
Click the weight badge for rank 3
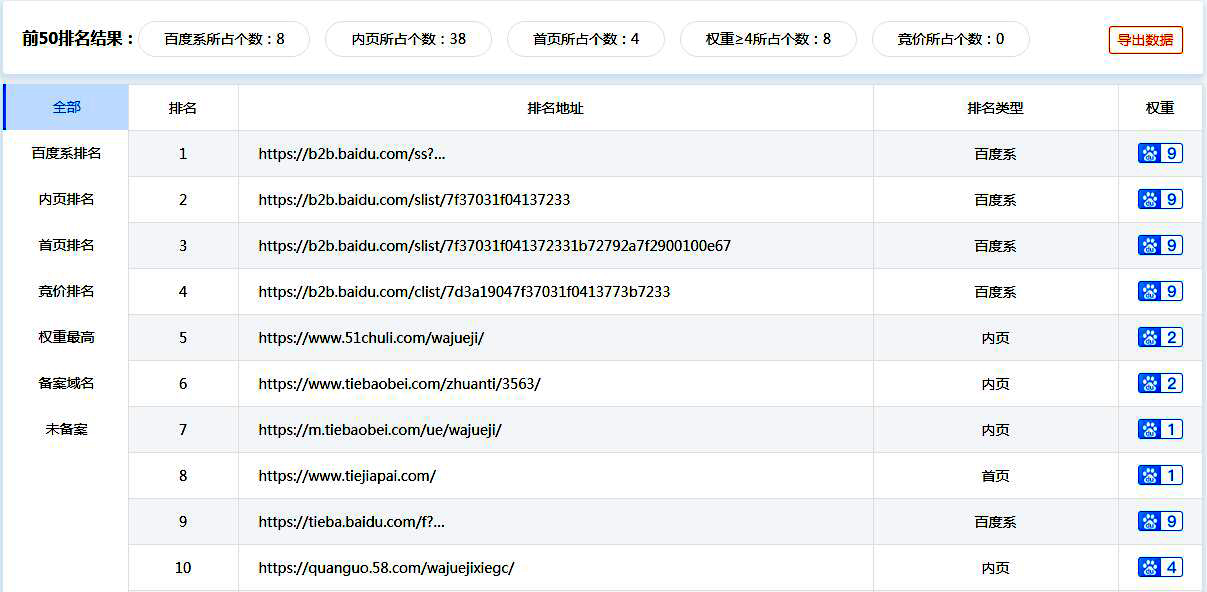click(1160, 245)
